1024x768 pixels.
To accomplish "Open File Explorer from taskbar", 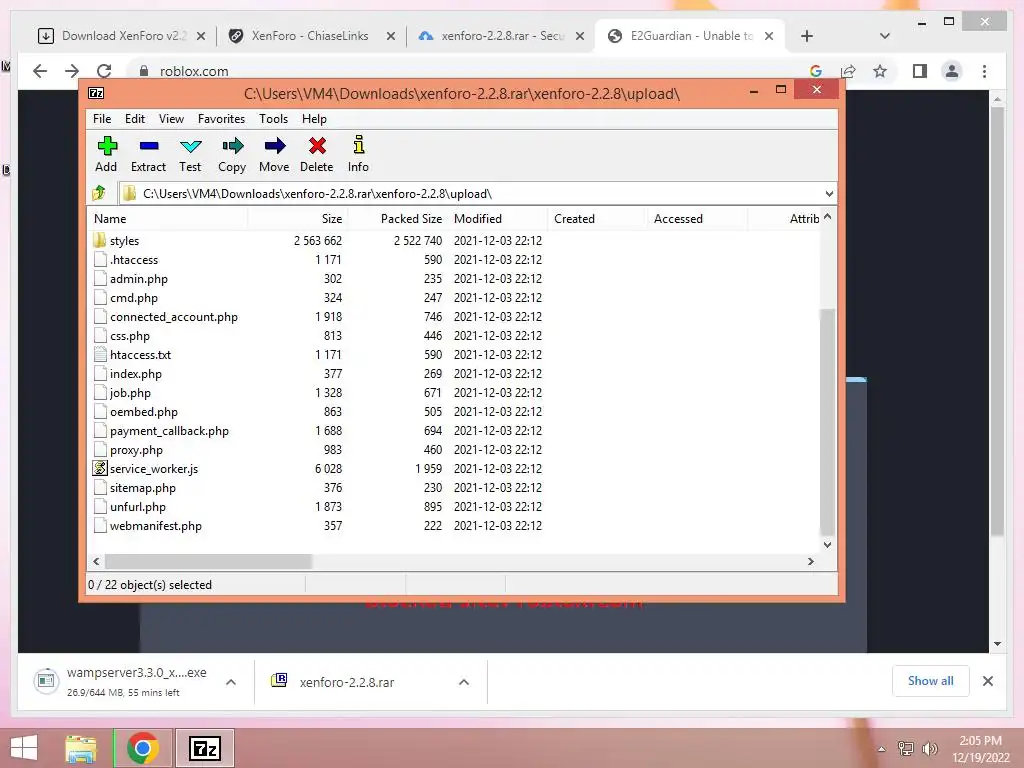I will tap(80, 748).
